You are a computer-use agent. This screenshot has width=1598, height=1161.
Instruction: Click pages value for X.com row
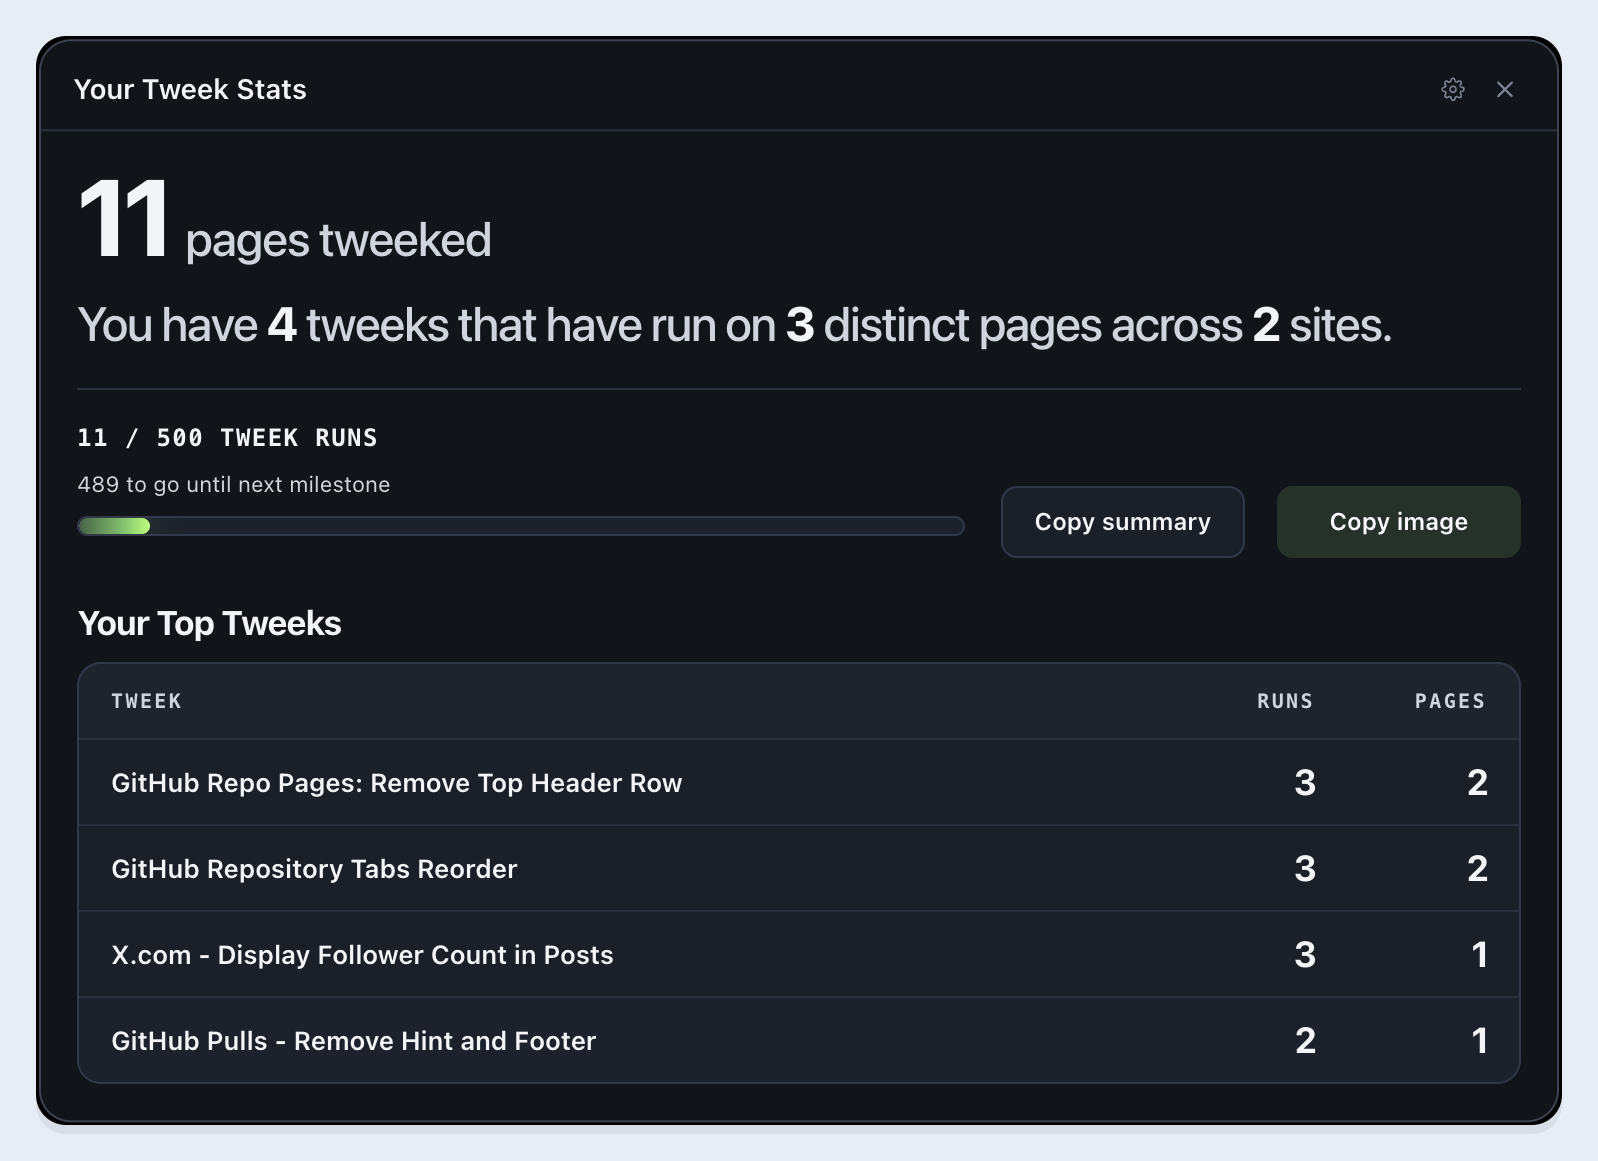1479,955
